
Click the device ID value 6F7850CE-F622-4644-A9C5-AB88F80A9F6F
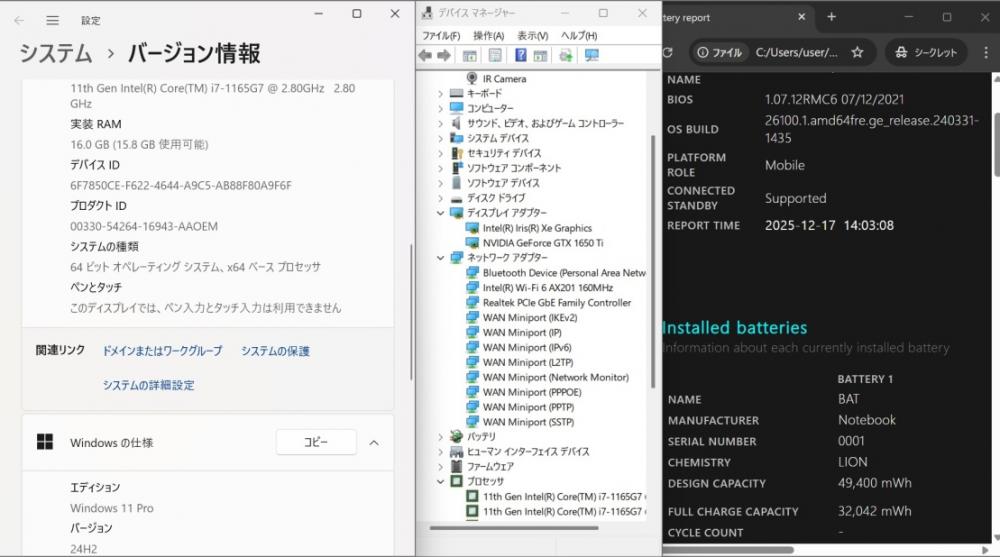[x=181, y=186]
